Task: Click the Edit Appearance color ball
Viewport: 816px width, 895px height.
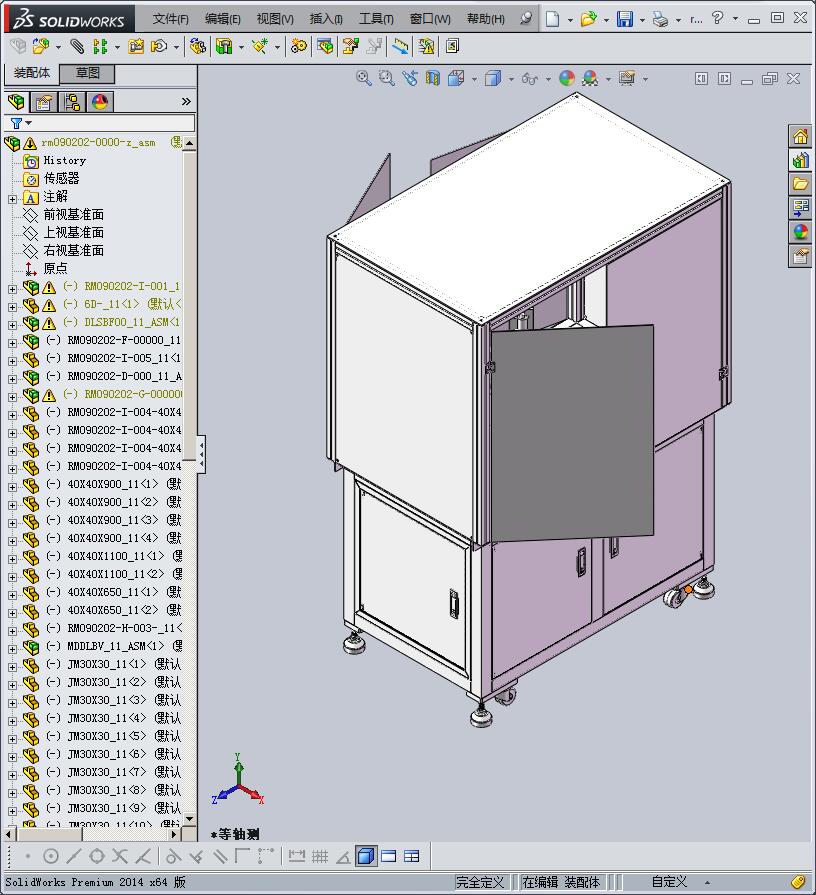Action: (567, 78)
